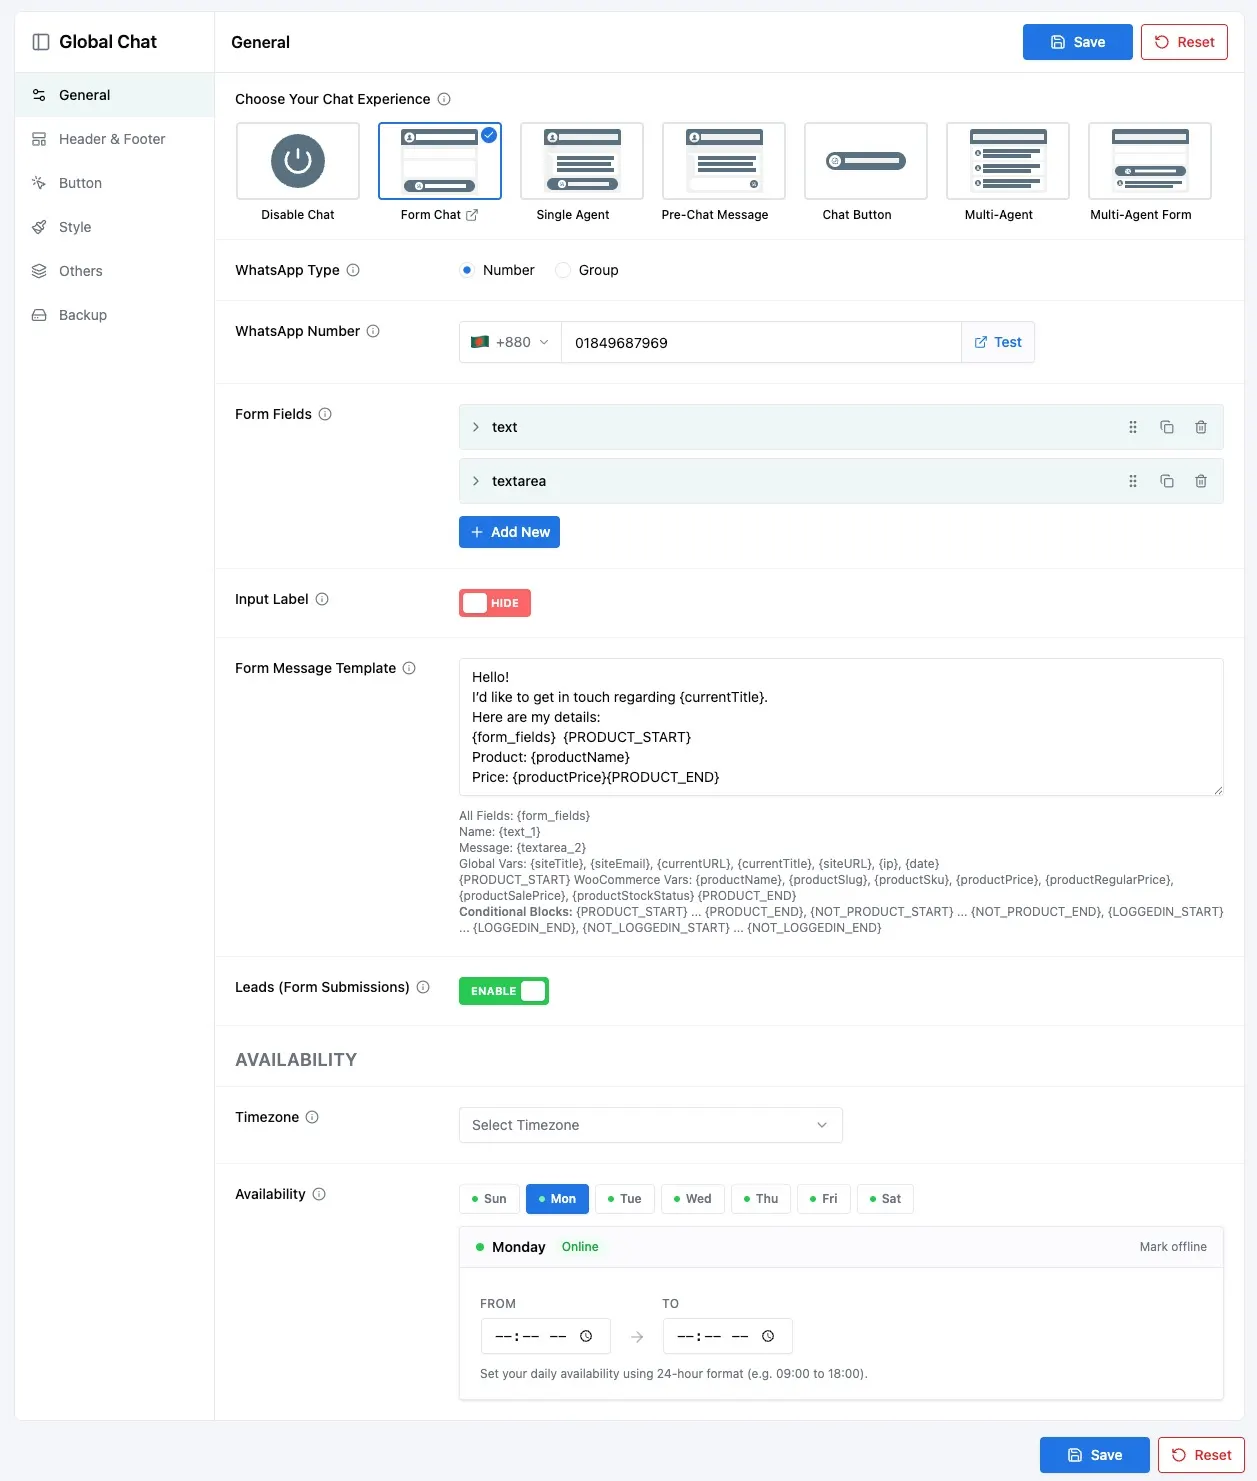Click the top Save button
The image size is (1257, 1481).
tap(1078, 42)
